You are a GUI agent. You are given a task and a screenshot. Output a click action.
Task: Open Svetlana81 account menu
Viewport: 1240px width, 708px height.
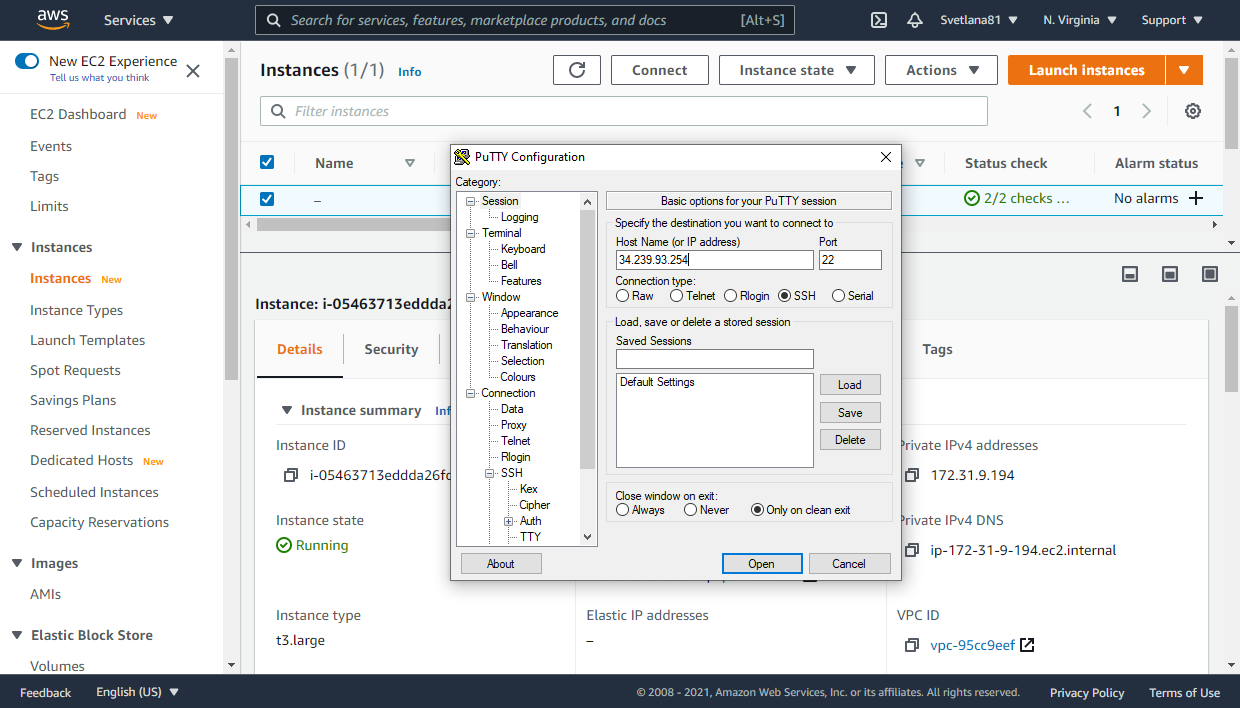[x=979, y=20]
